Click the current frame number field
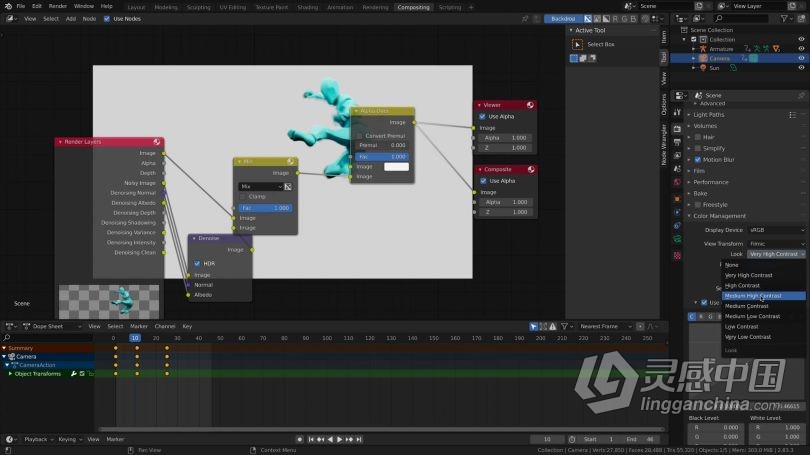Viewport: 810px width, 455px height. coord(547,440)
